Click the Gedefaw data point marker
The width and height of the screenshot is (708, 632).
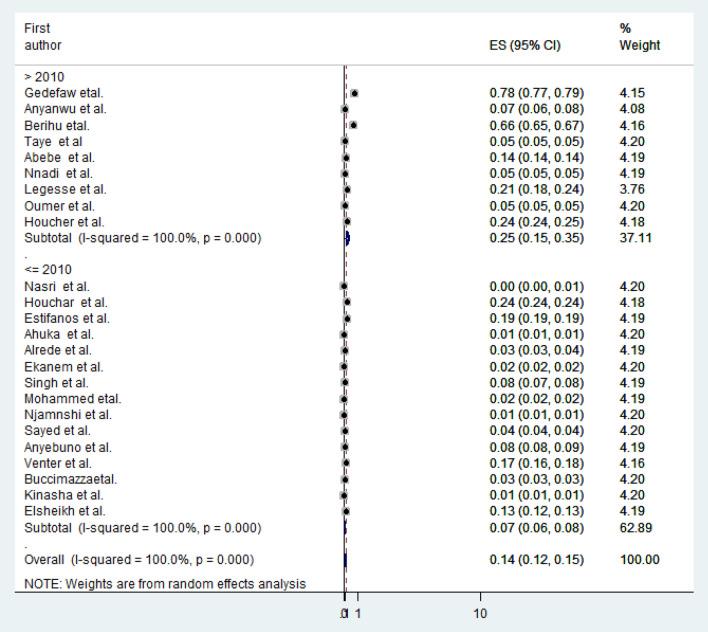click(x=354, y=93)
